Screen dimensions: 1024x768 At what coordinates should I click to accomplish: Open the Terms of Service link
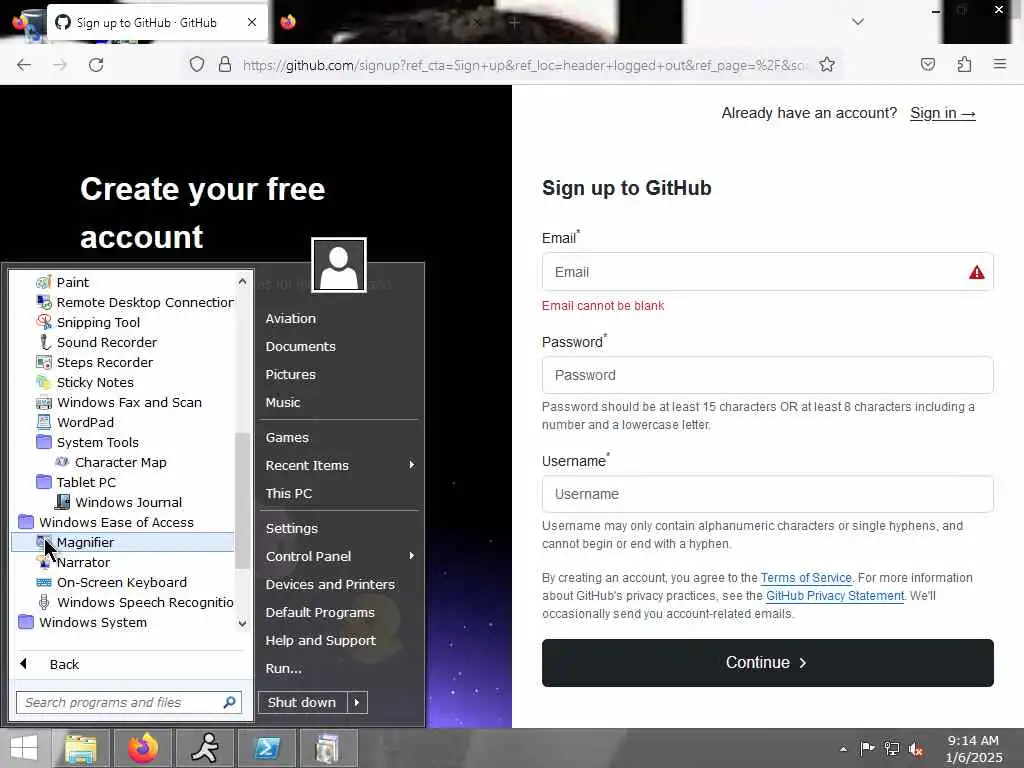(x=806, y=578)
